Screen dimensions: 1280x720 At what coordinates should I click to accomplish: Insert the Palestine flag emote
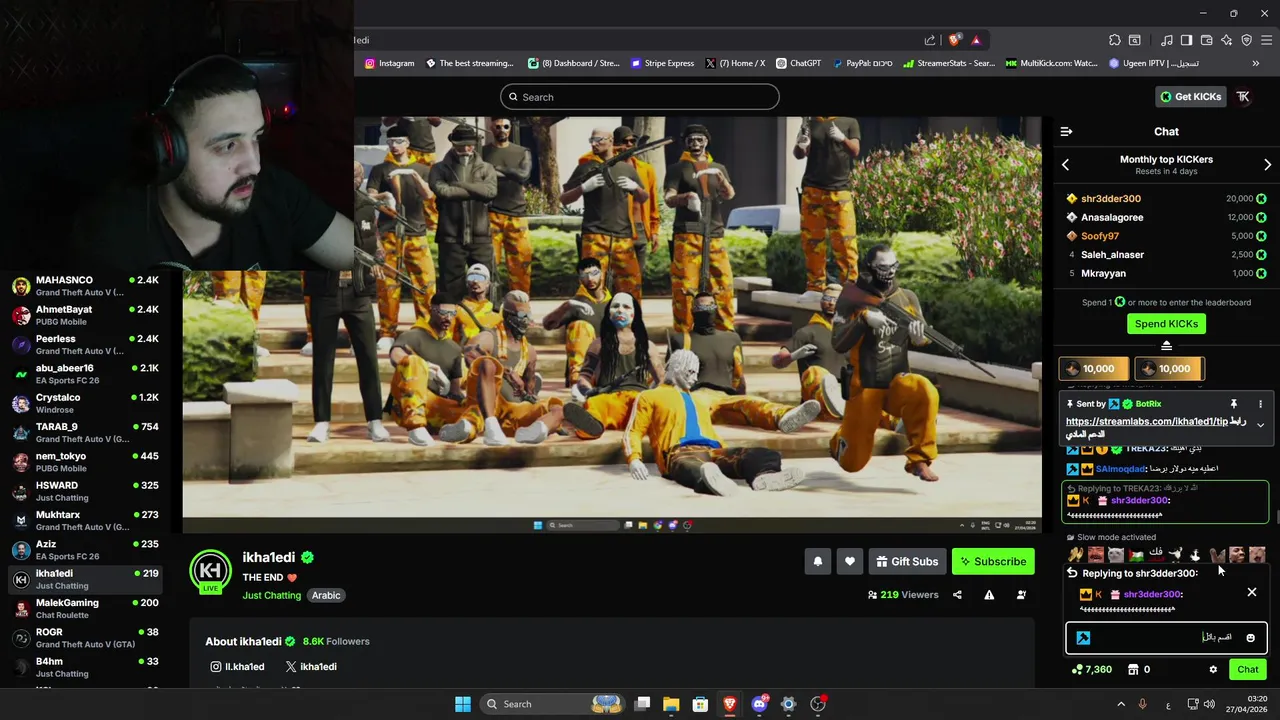1135,555
